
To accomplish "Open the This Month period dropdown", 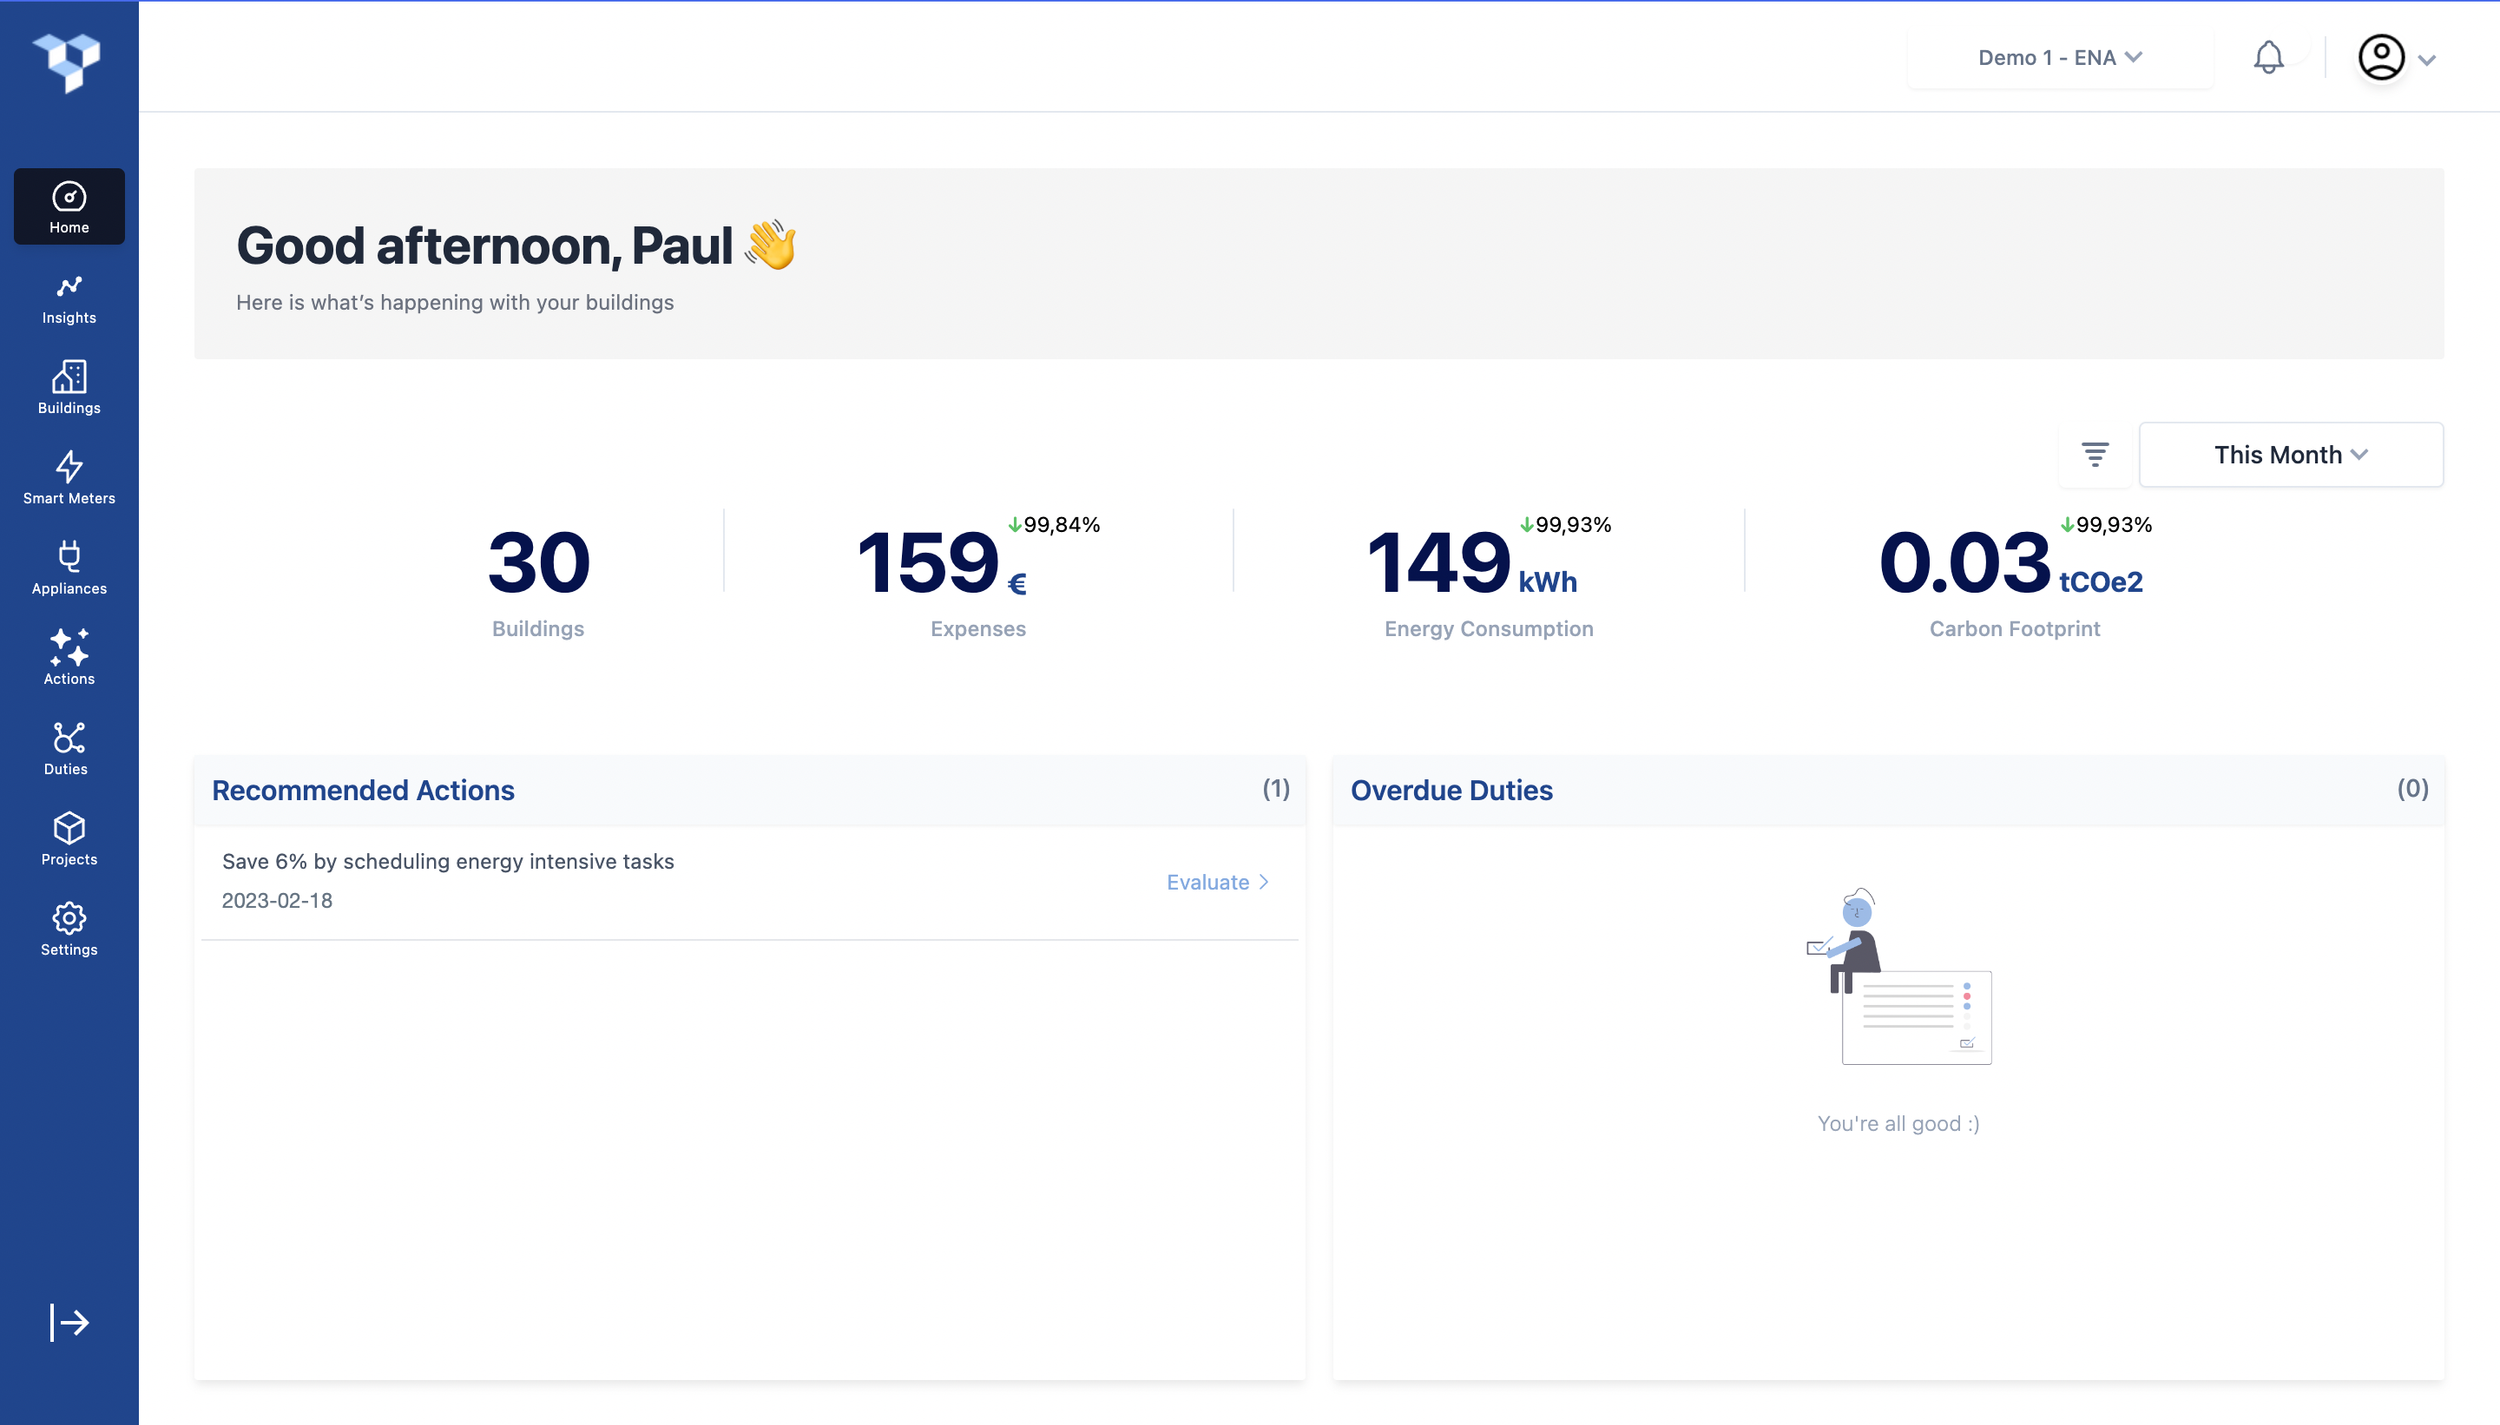I will click(2290, 455).
